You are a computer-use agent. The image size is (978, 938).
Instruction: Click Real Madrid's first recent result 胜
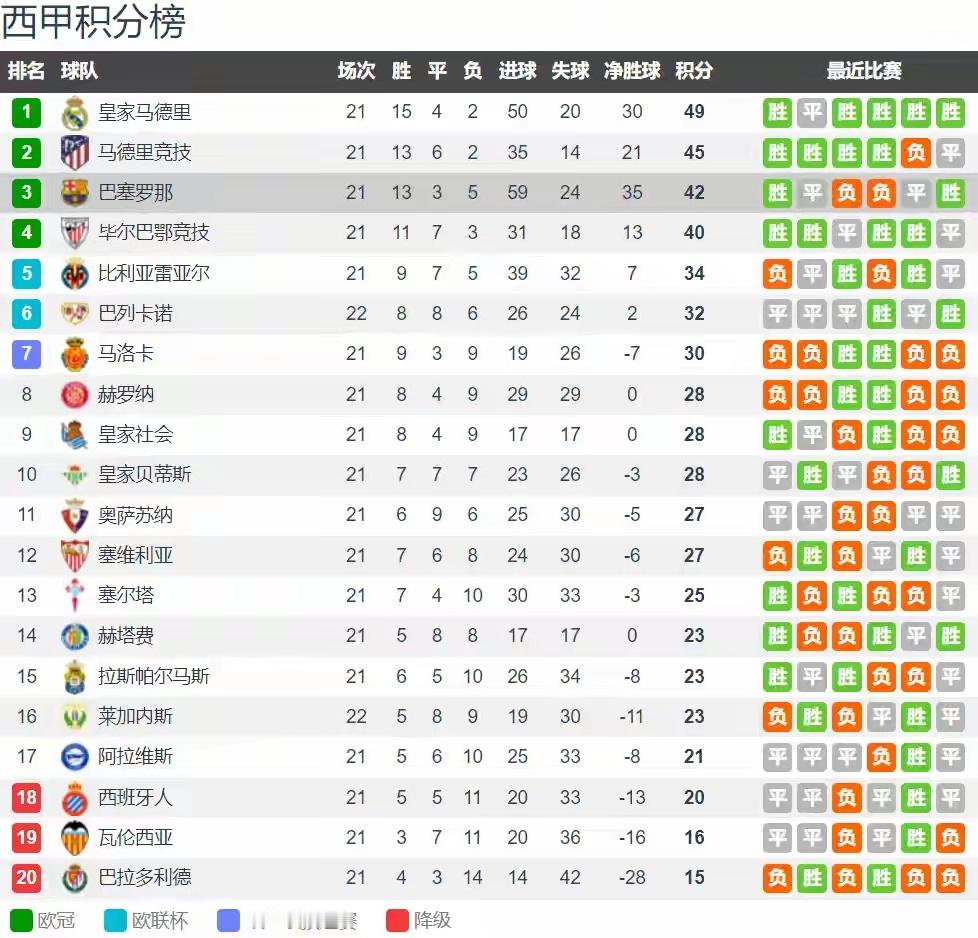[777, 113]
